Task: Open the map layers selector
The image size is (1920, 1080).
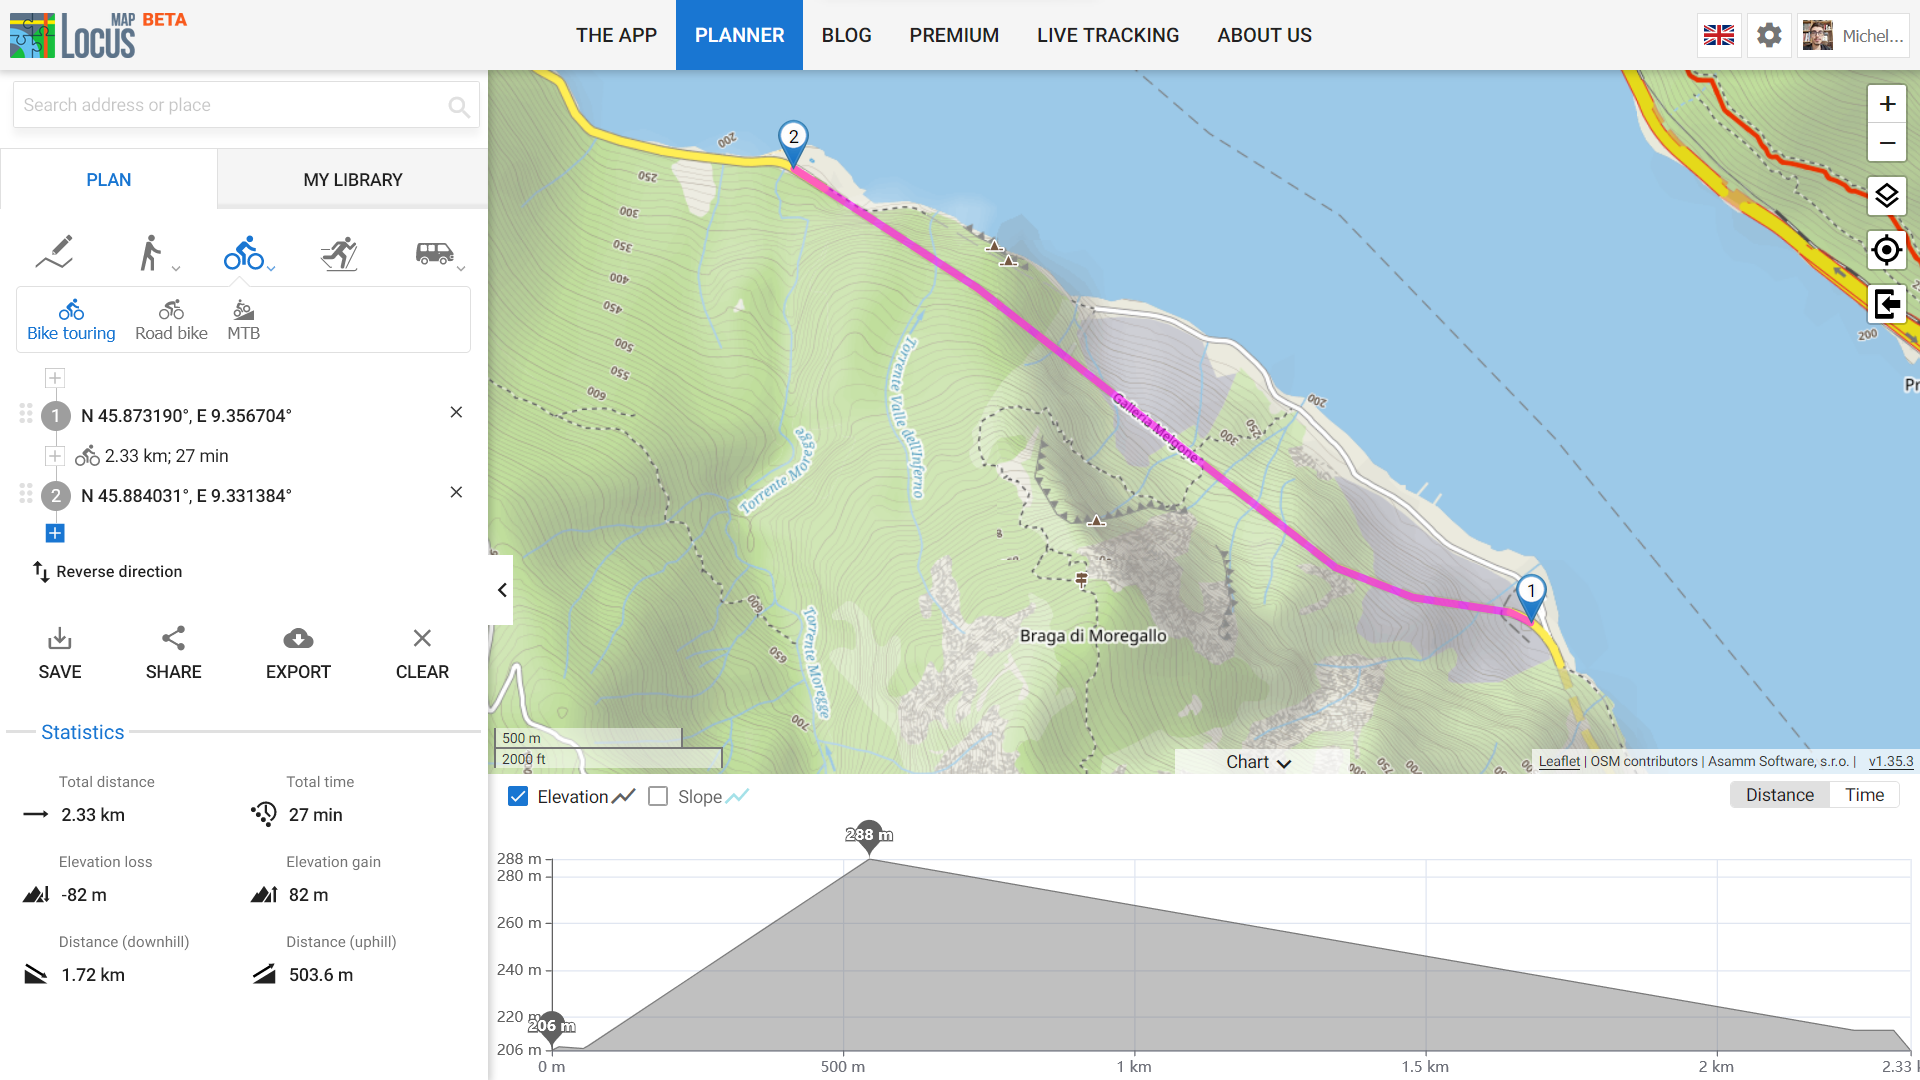Action: [1886, 196]
